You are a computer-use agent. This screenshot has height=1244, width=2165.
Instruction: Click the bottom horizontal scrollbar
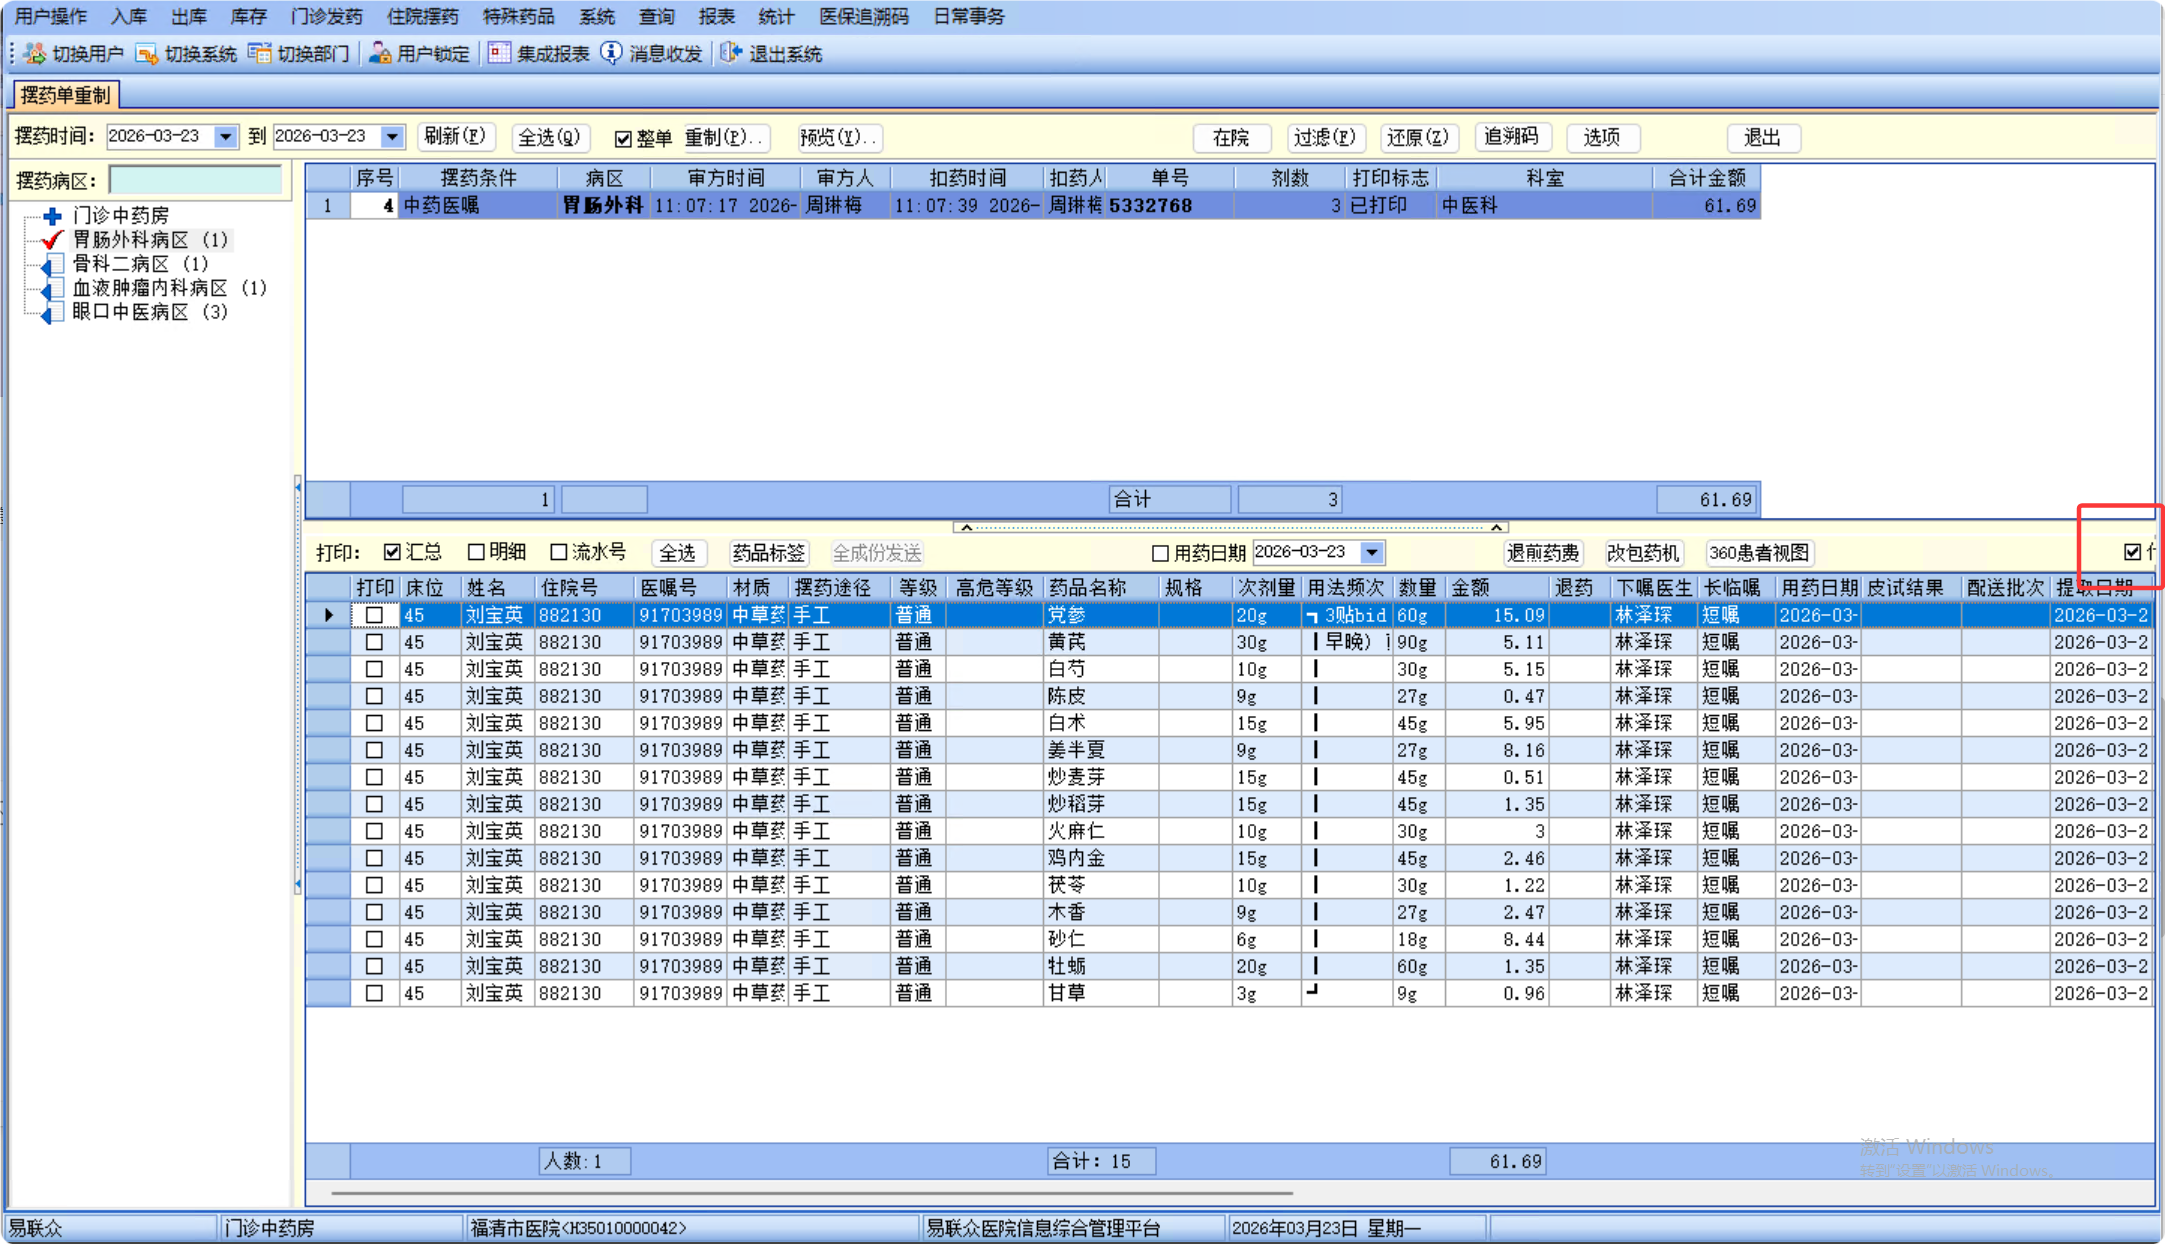coord(810,1192)
